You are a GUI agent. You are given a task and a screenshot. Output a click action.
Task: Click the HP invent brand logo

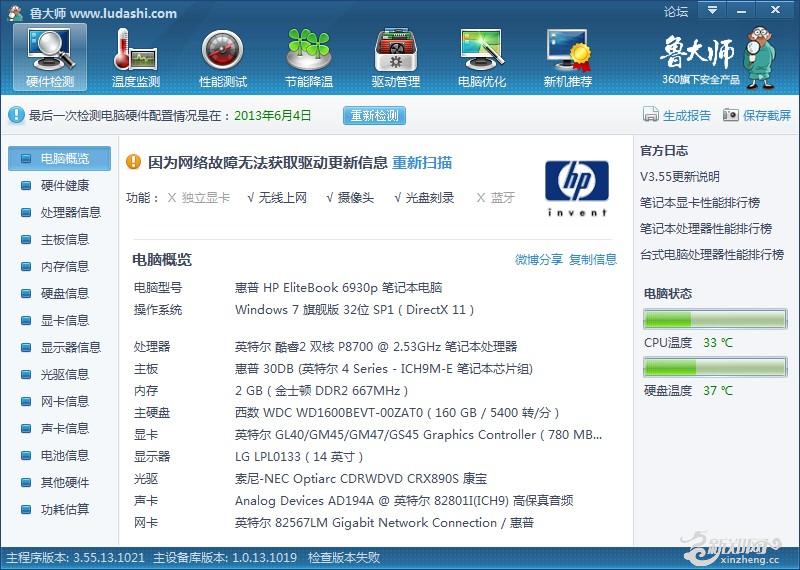[x=577, y=188]
